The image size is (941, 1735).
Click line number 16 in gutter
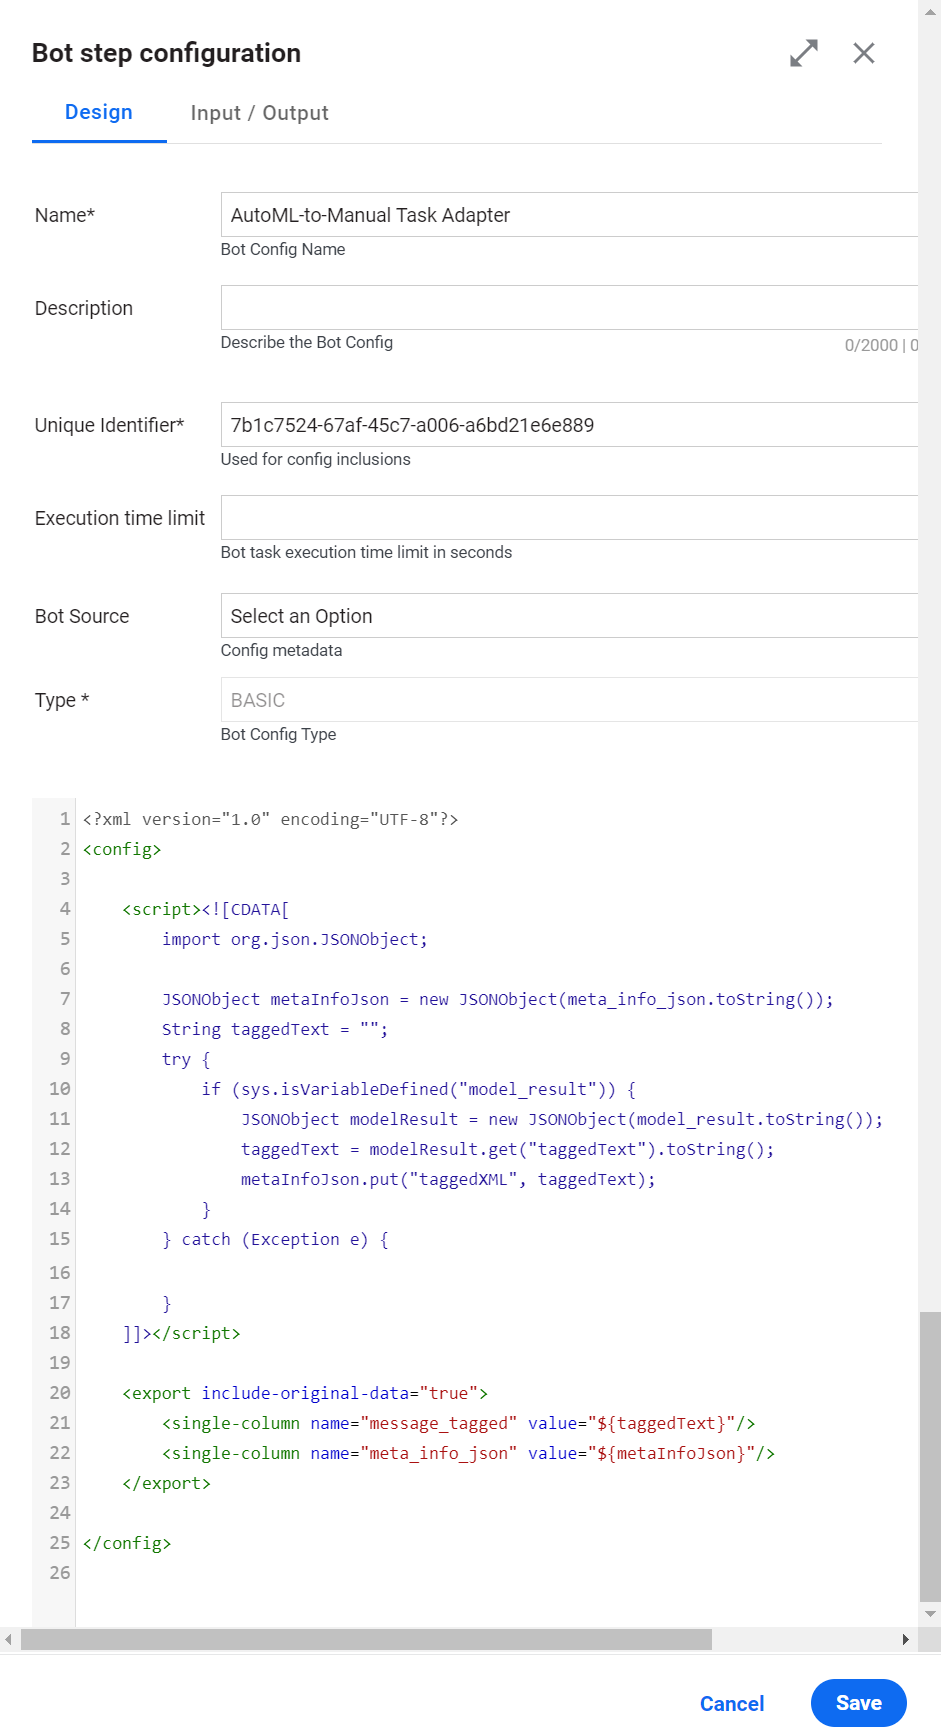(x=60, y=1273)
